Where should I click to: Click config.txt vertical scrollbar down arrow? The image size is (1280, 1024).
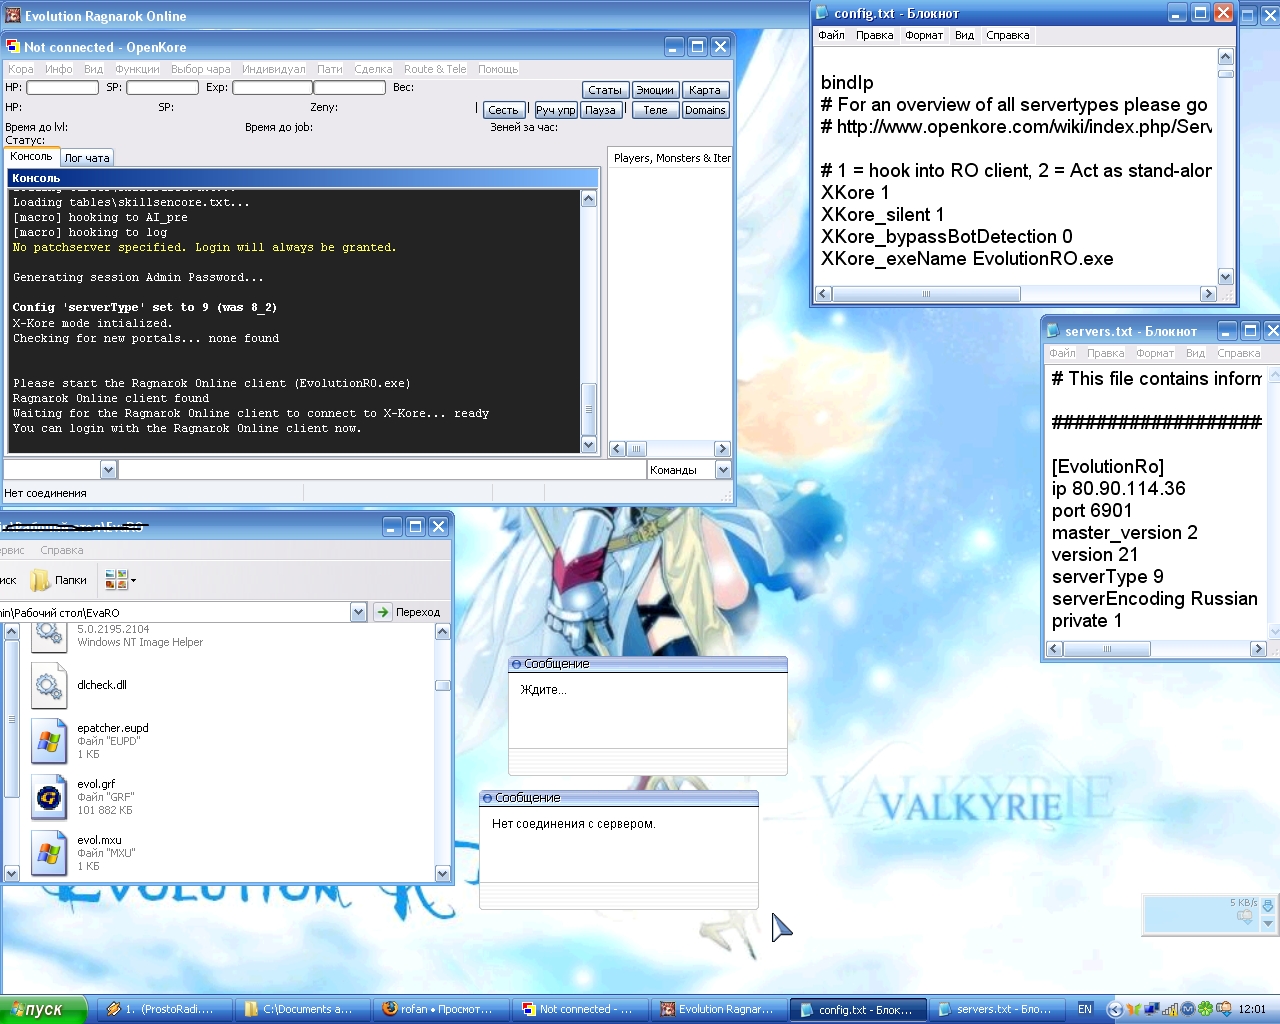pos(1226,277)
